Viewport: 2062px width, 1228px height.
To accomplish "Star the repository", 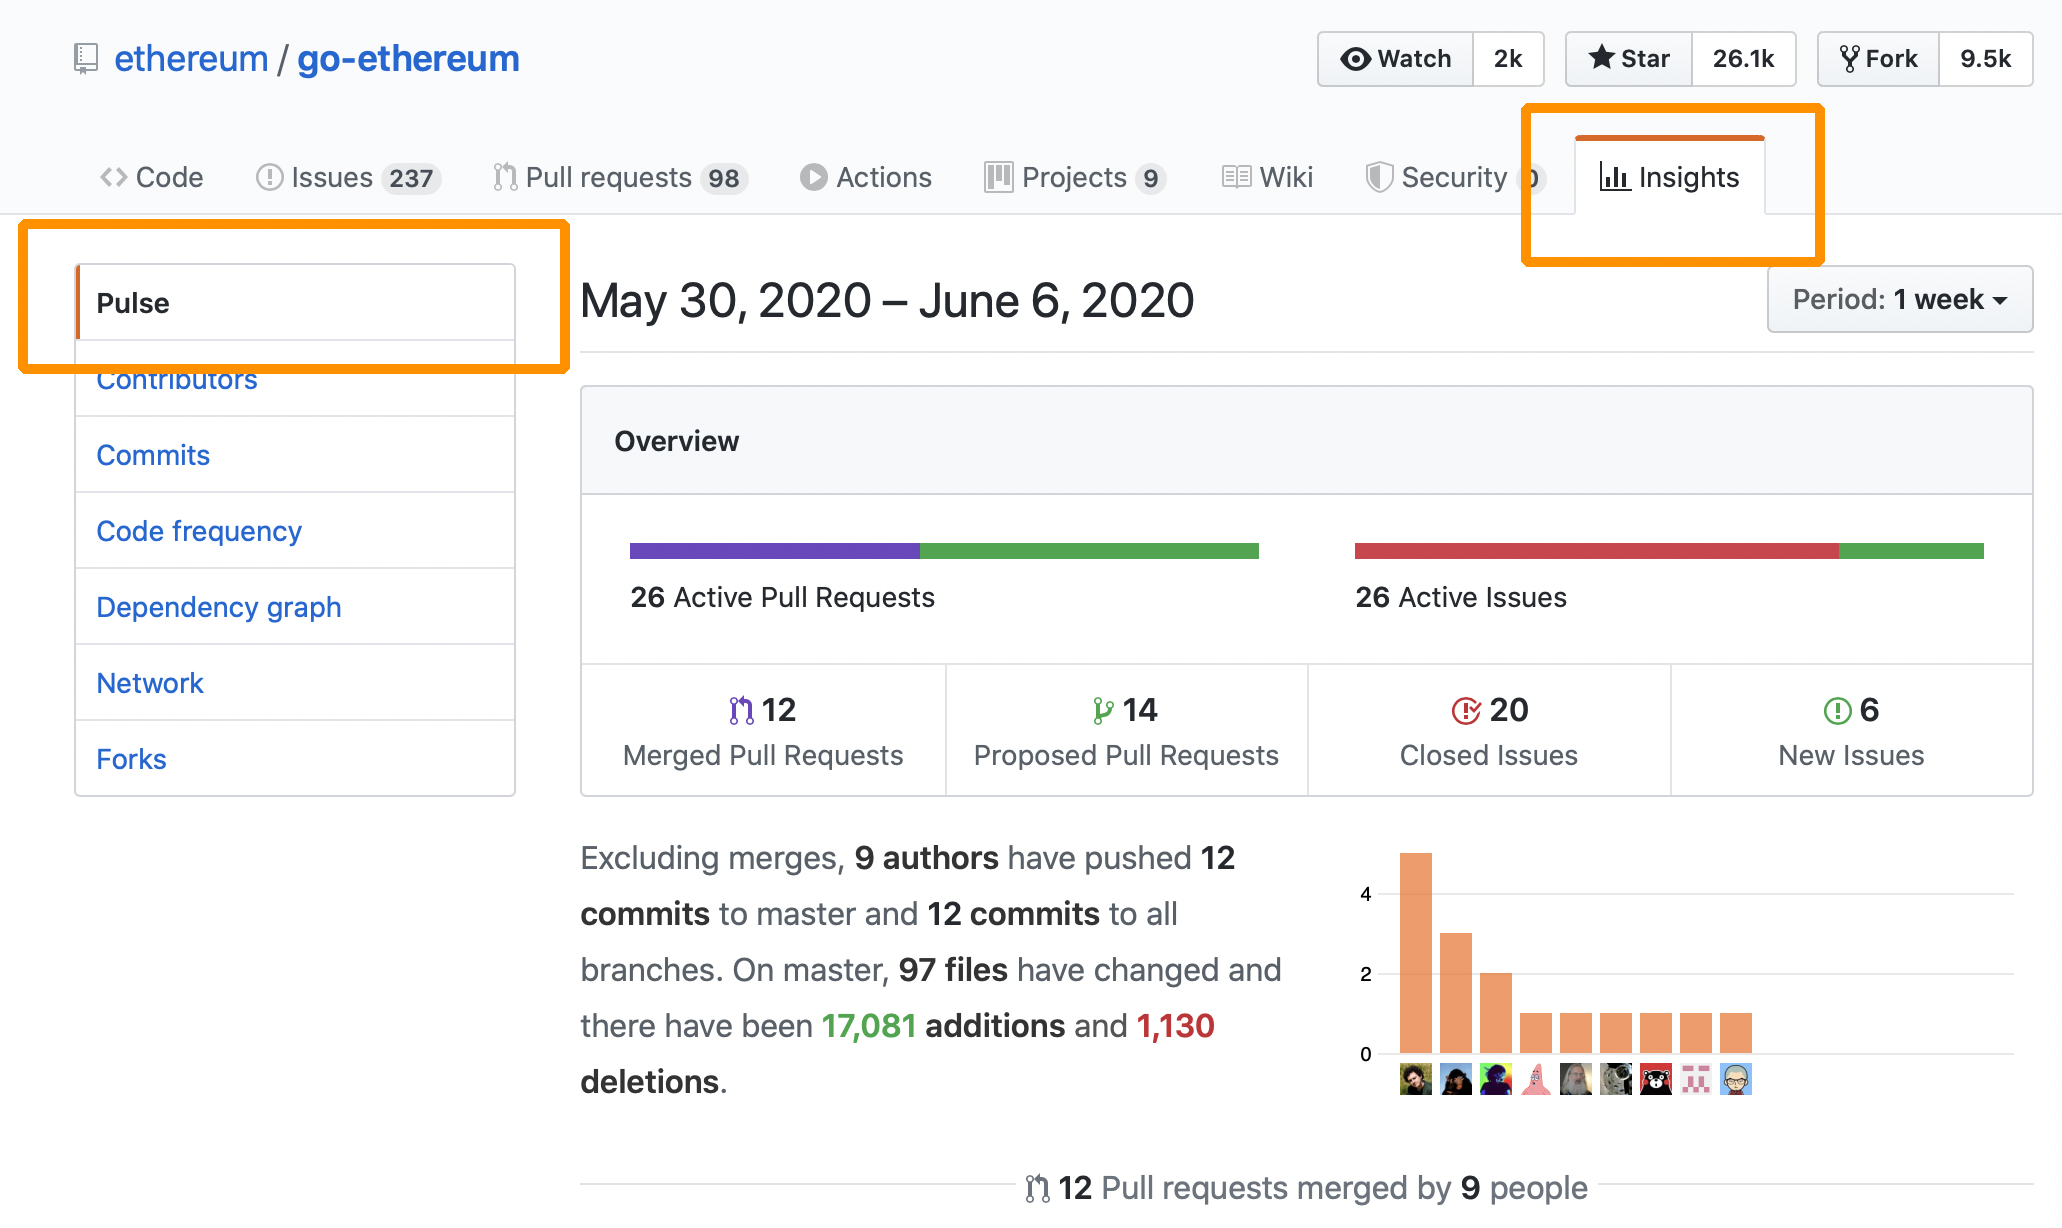I will [x=1629, y=59].
